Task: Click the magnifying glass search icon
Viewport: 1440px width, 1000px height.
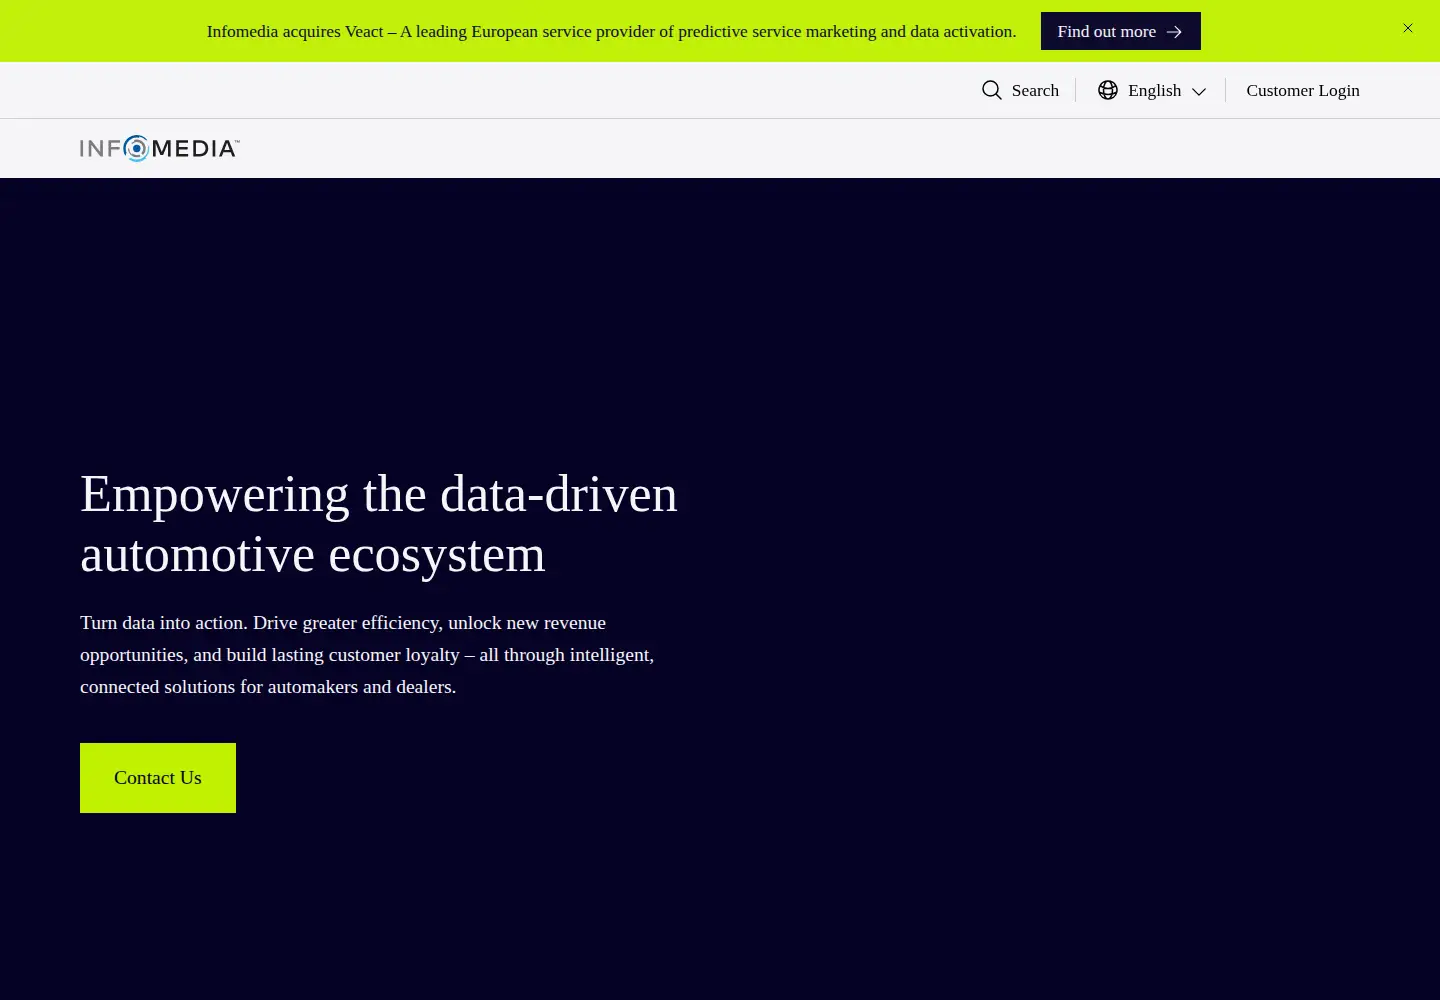Action: click(x=991, y=90)
